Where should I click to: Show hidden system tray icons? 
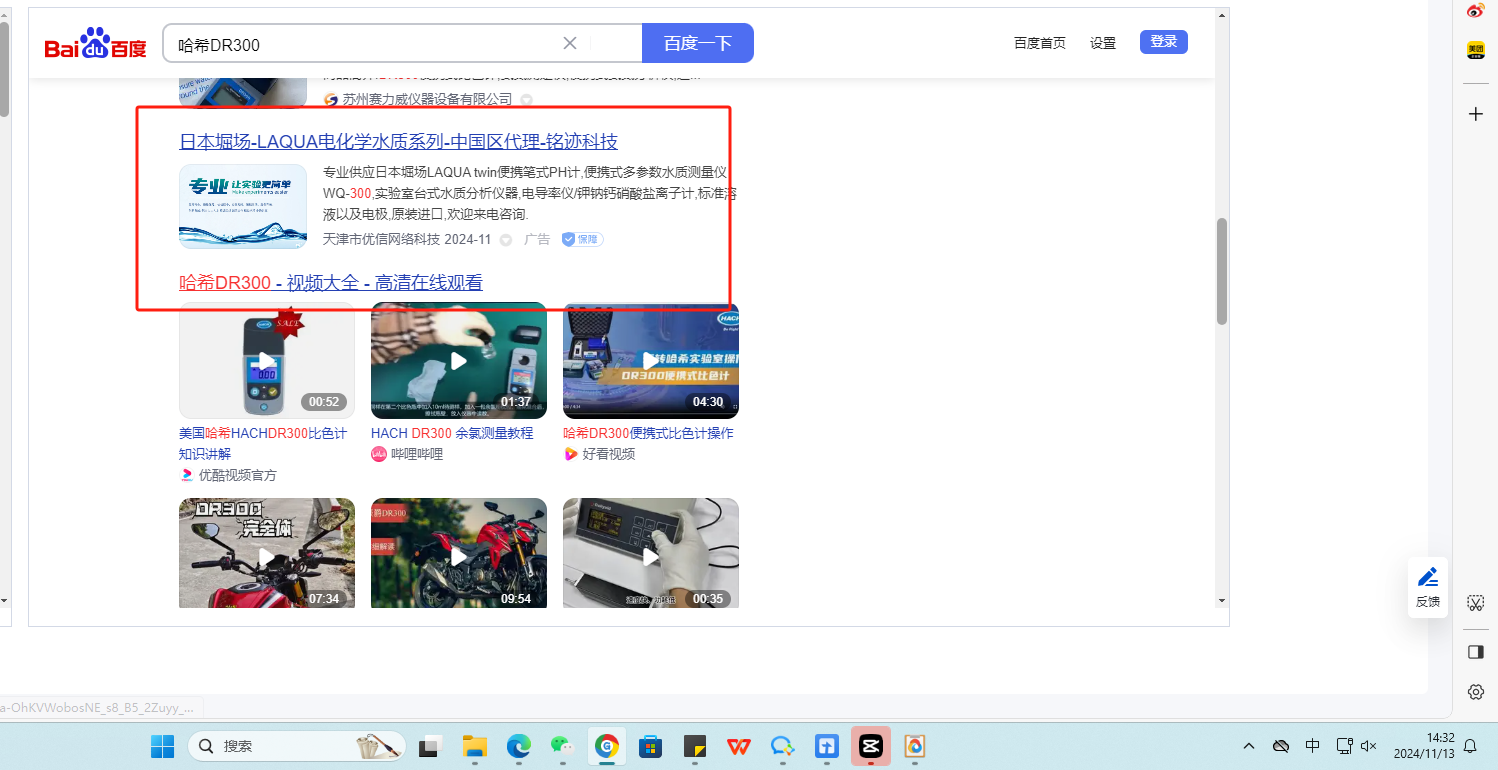click(x=1249, y=746)
